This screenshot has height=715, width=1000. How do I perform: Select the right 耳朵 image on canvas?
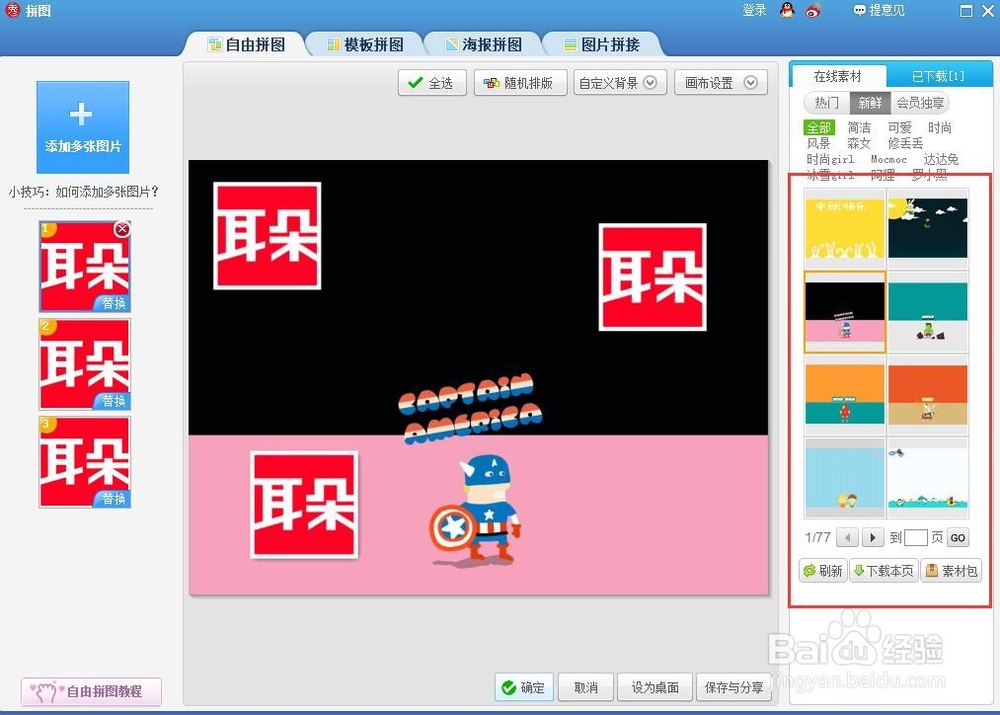652,277
